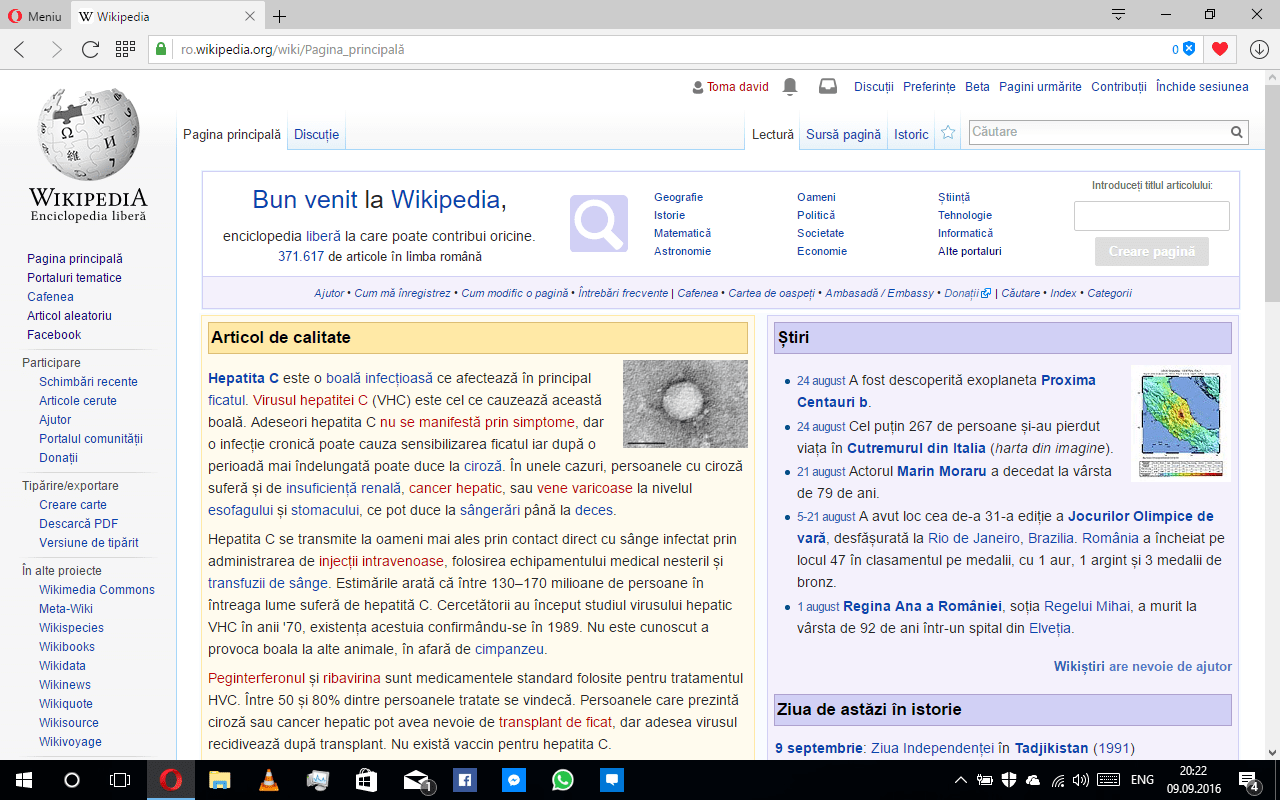
Task: View site security via the green padlock
Action: pyautogui.click(x=161, y=49)
